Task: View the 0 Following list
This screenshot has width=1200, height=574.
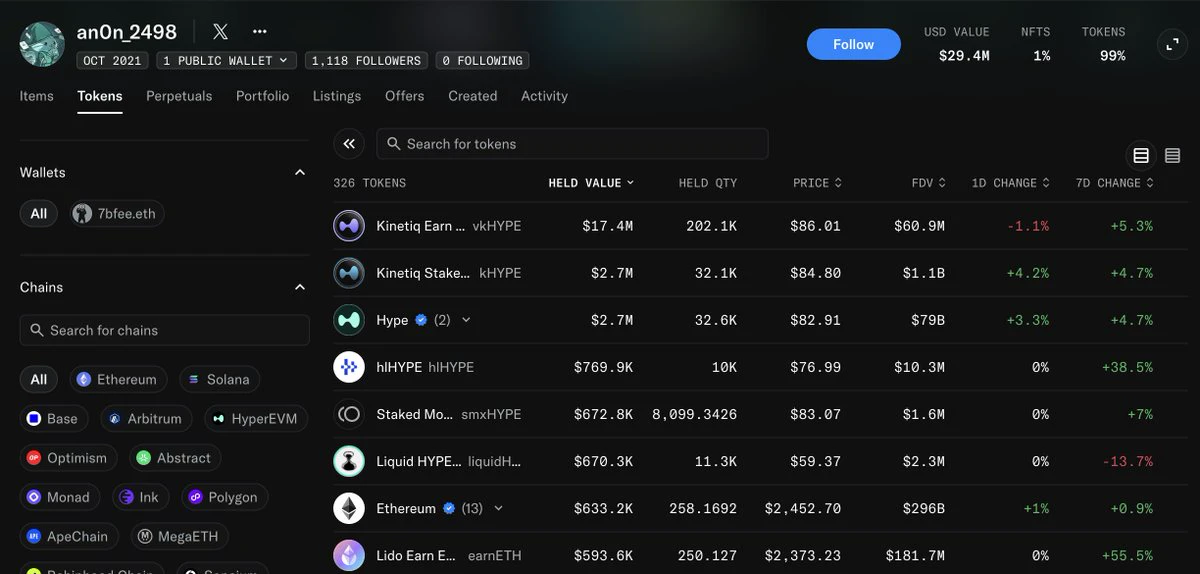Action: [482, 61]
